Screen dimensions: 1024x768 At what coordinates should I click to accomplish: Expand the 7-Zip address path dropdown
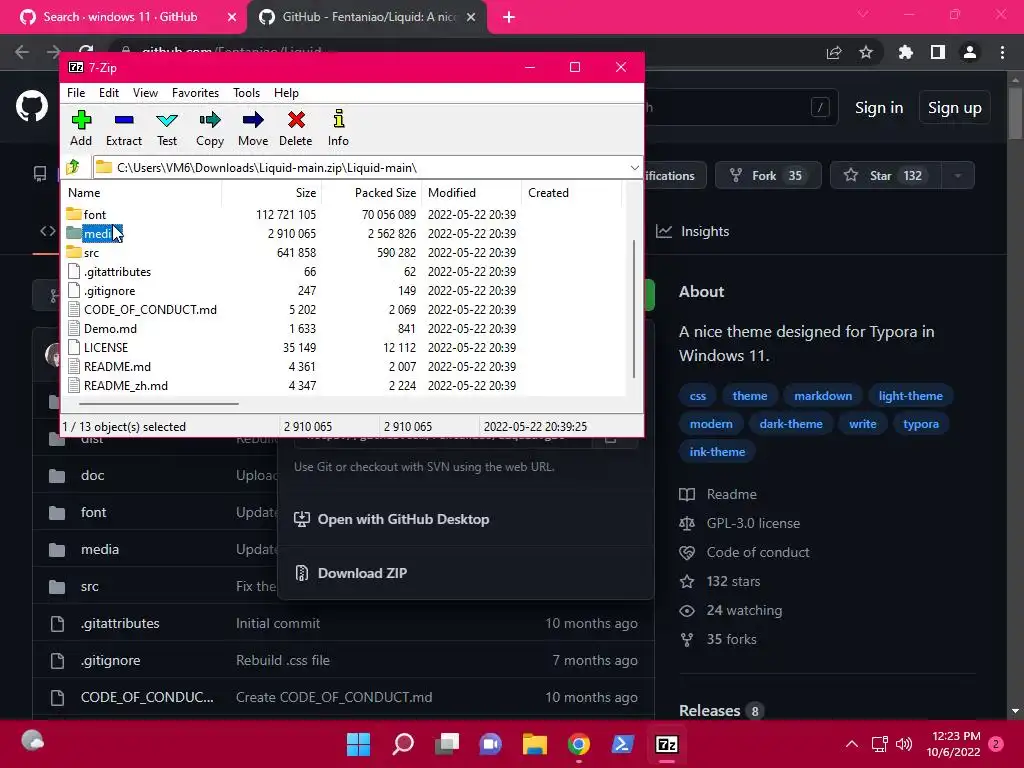pos(634,168)
